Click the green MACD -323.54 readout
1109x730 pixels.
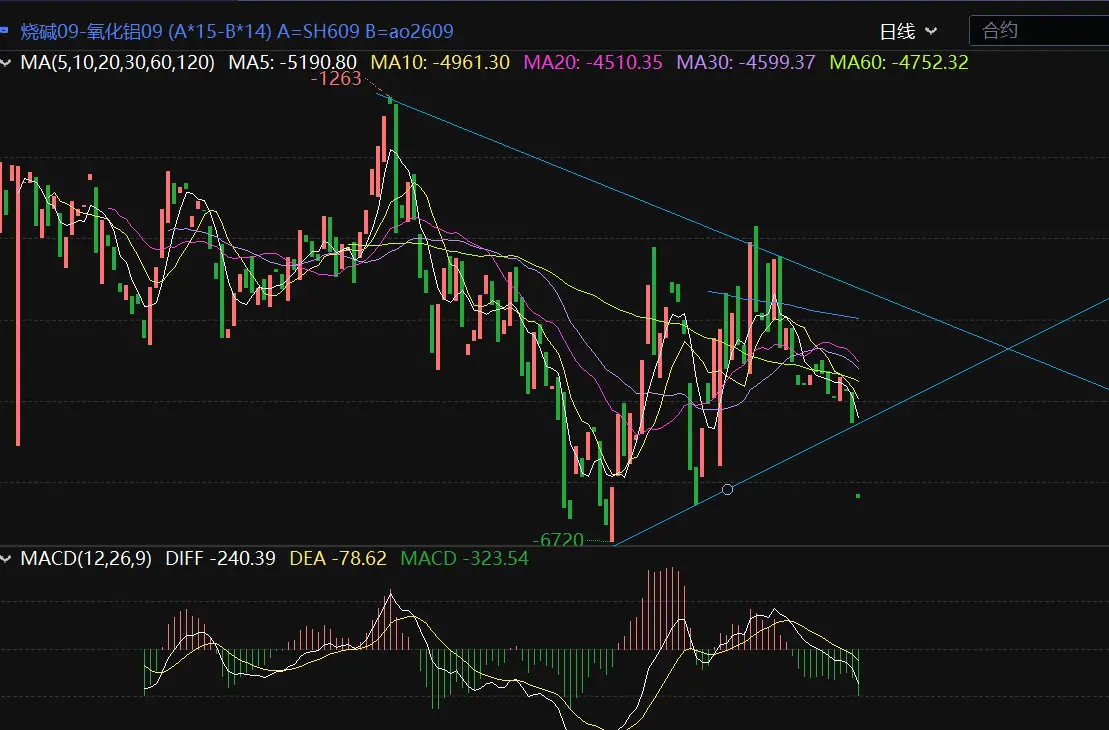click(x=464, y=559)
